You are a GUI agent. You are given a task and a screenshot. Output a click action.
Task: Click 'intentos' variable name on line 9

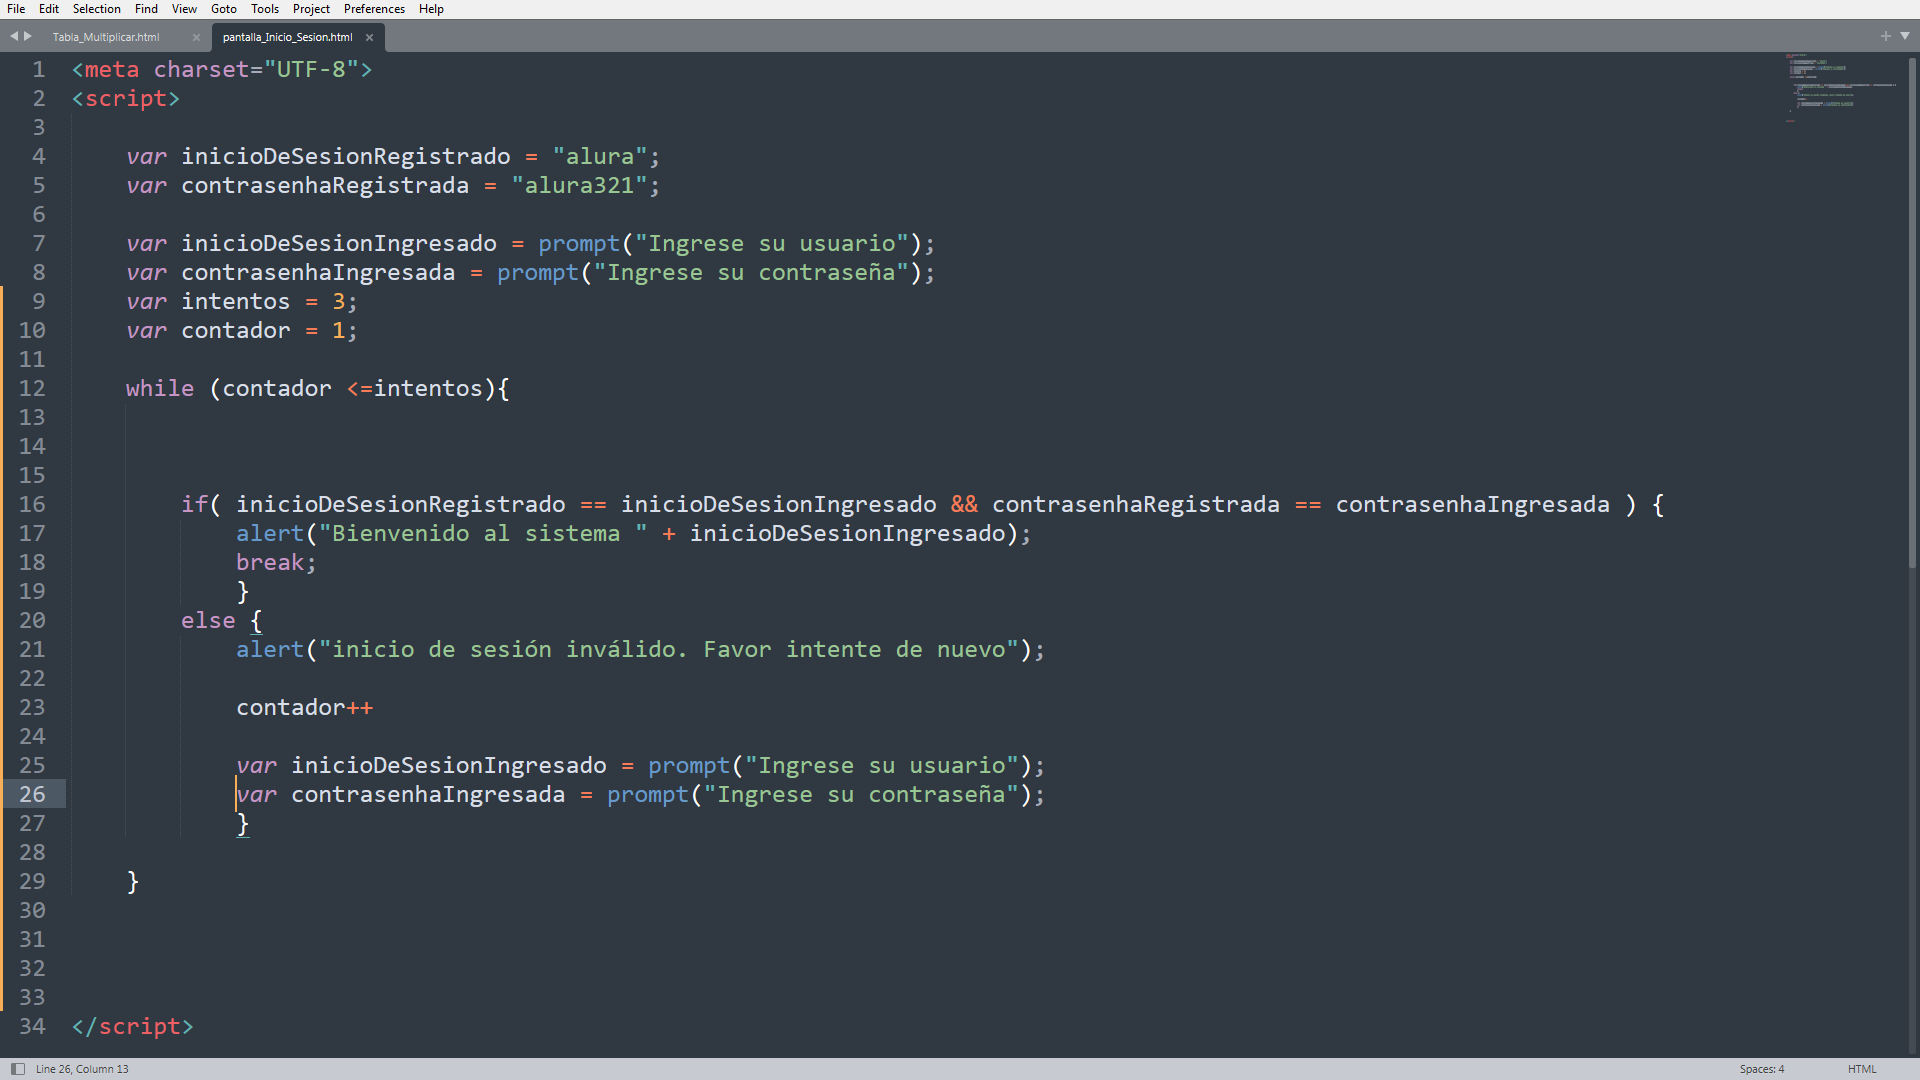[235, 301]
